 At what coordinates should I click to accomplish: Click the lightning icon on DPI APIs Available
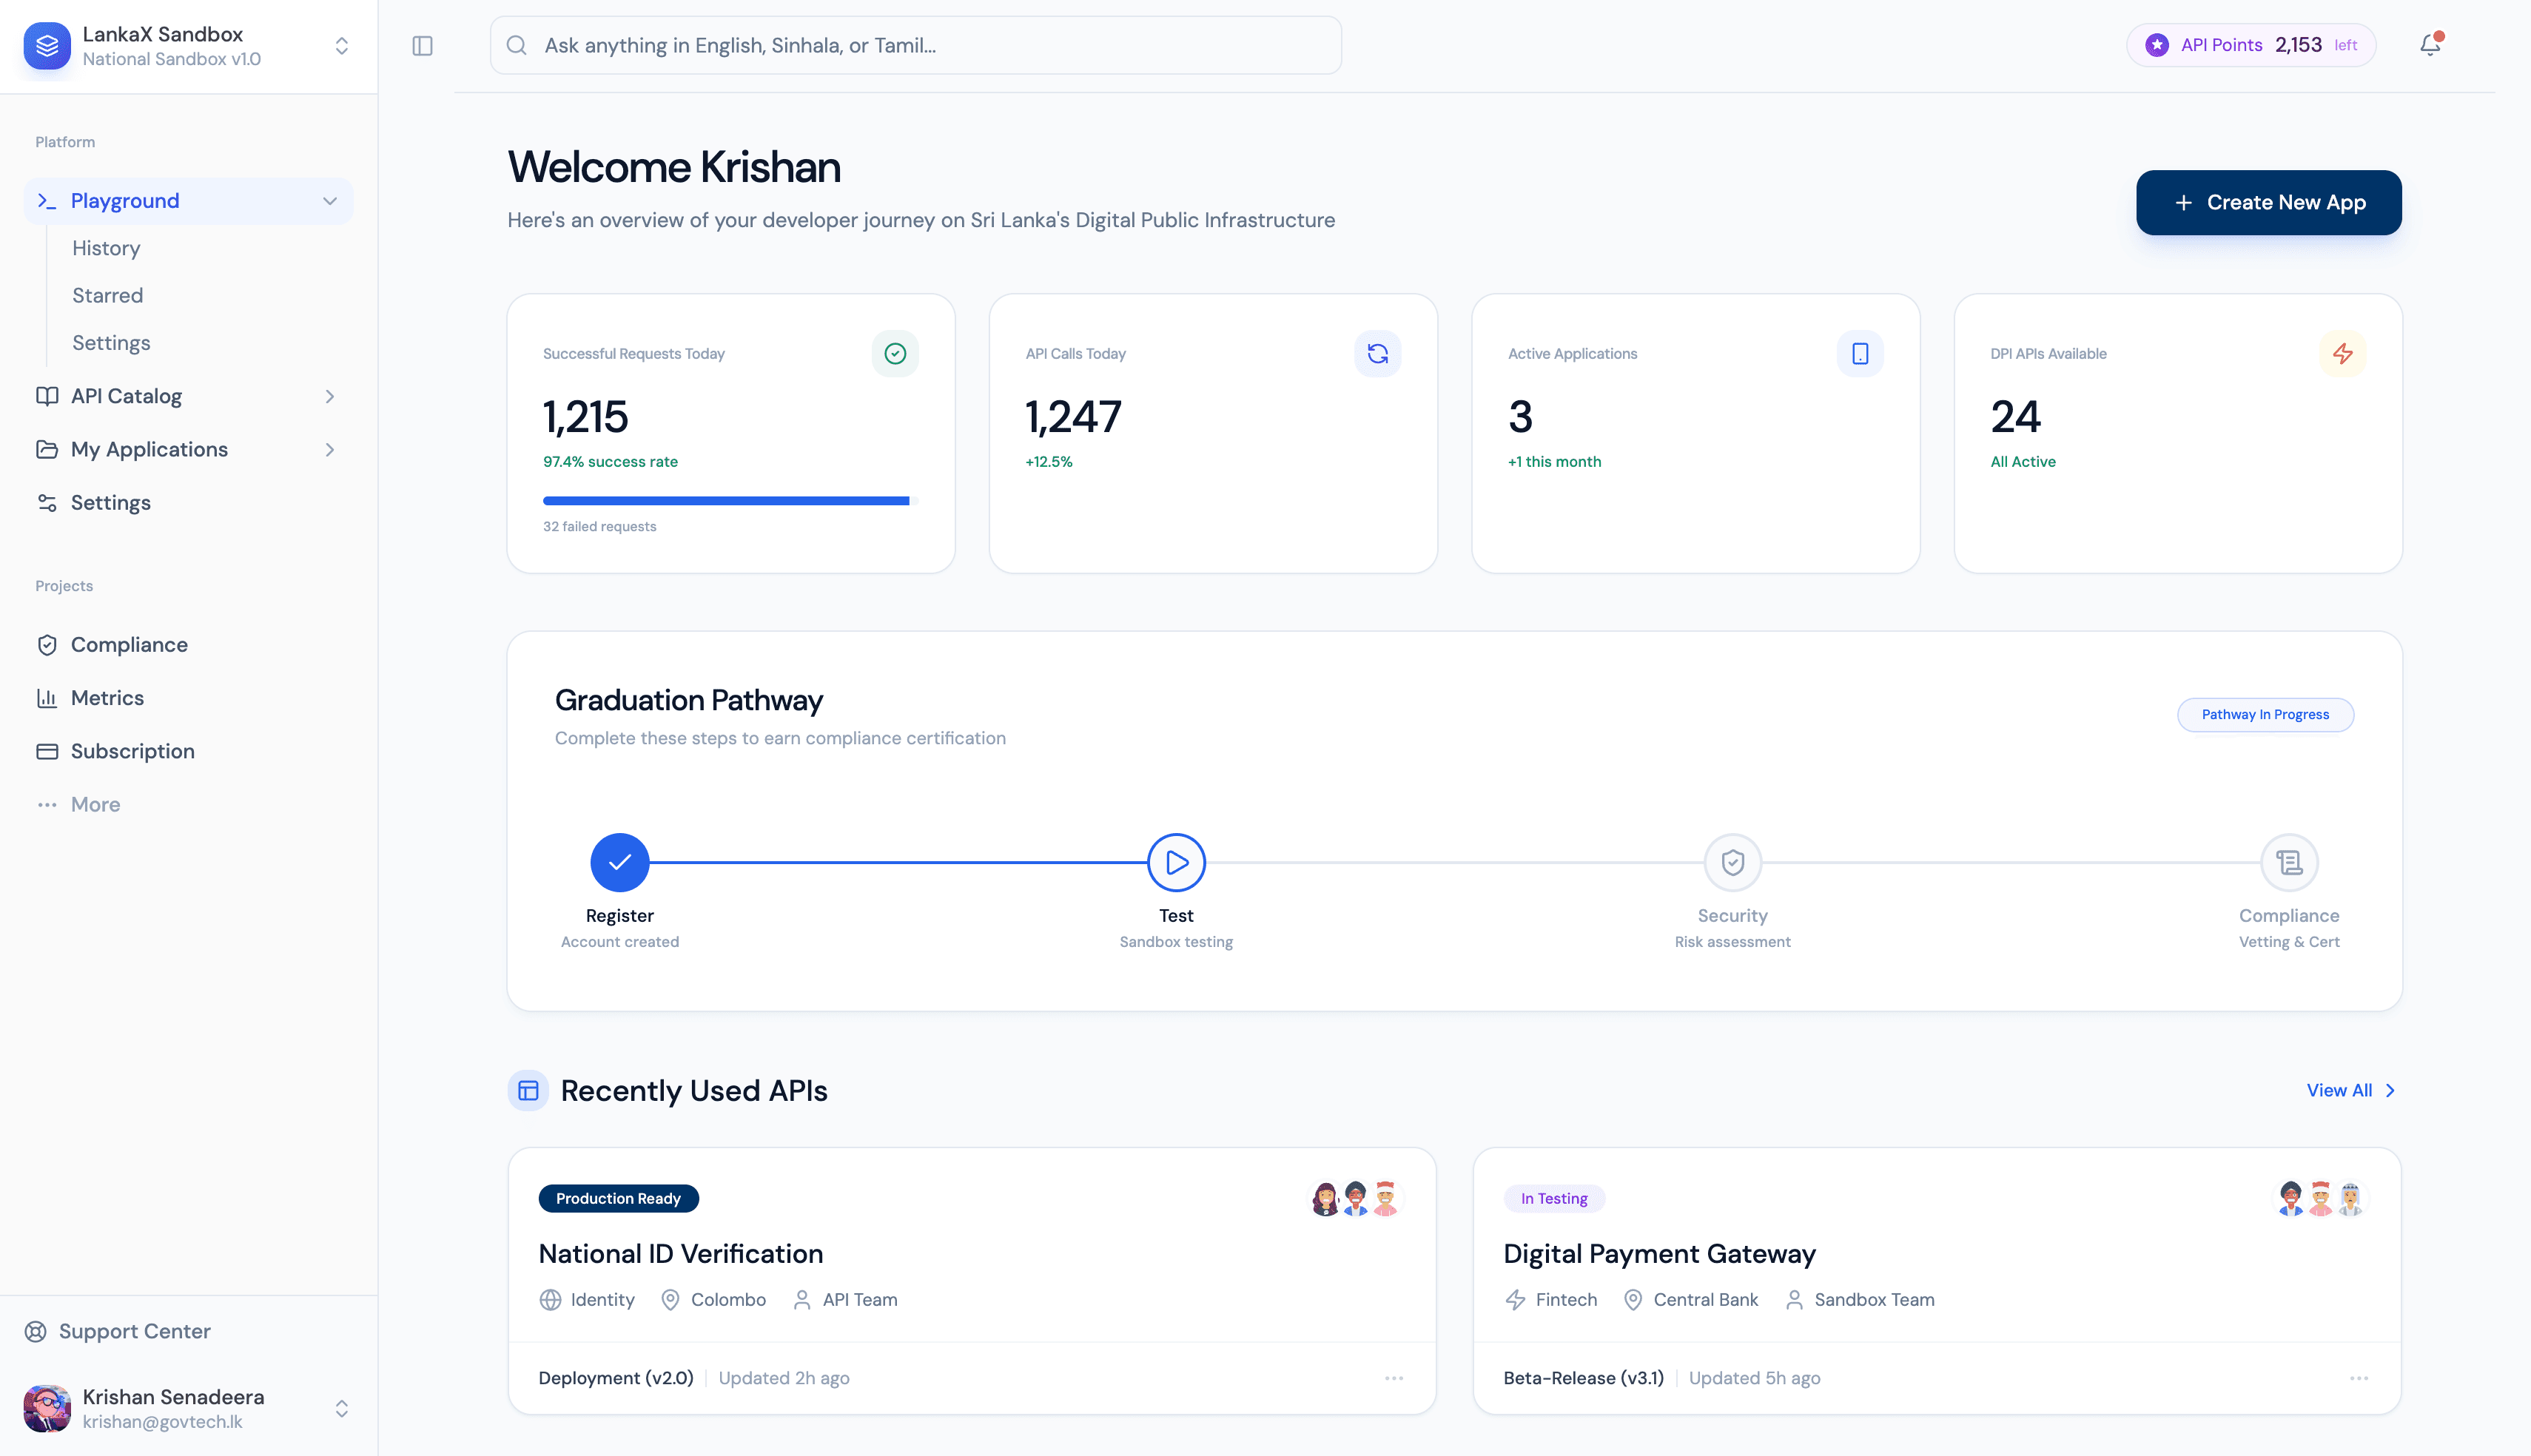[2342, 354]
